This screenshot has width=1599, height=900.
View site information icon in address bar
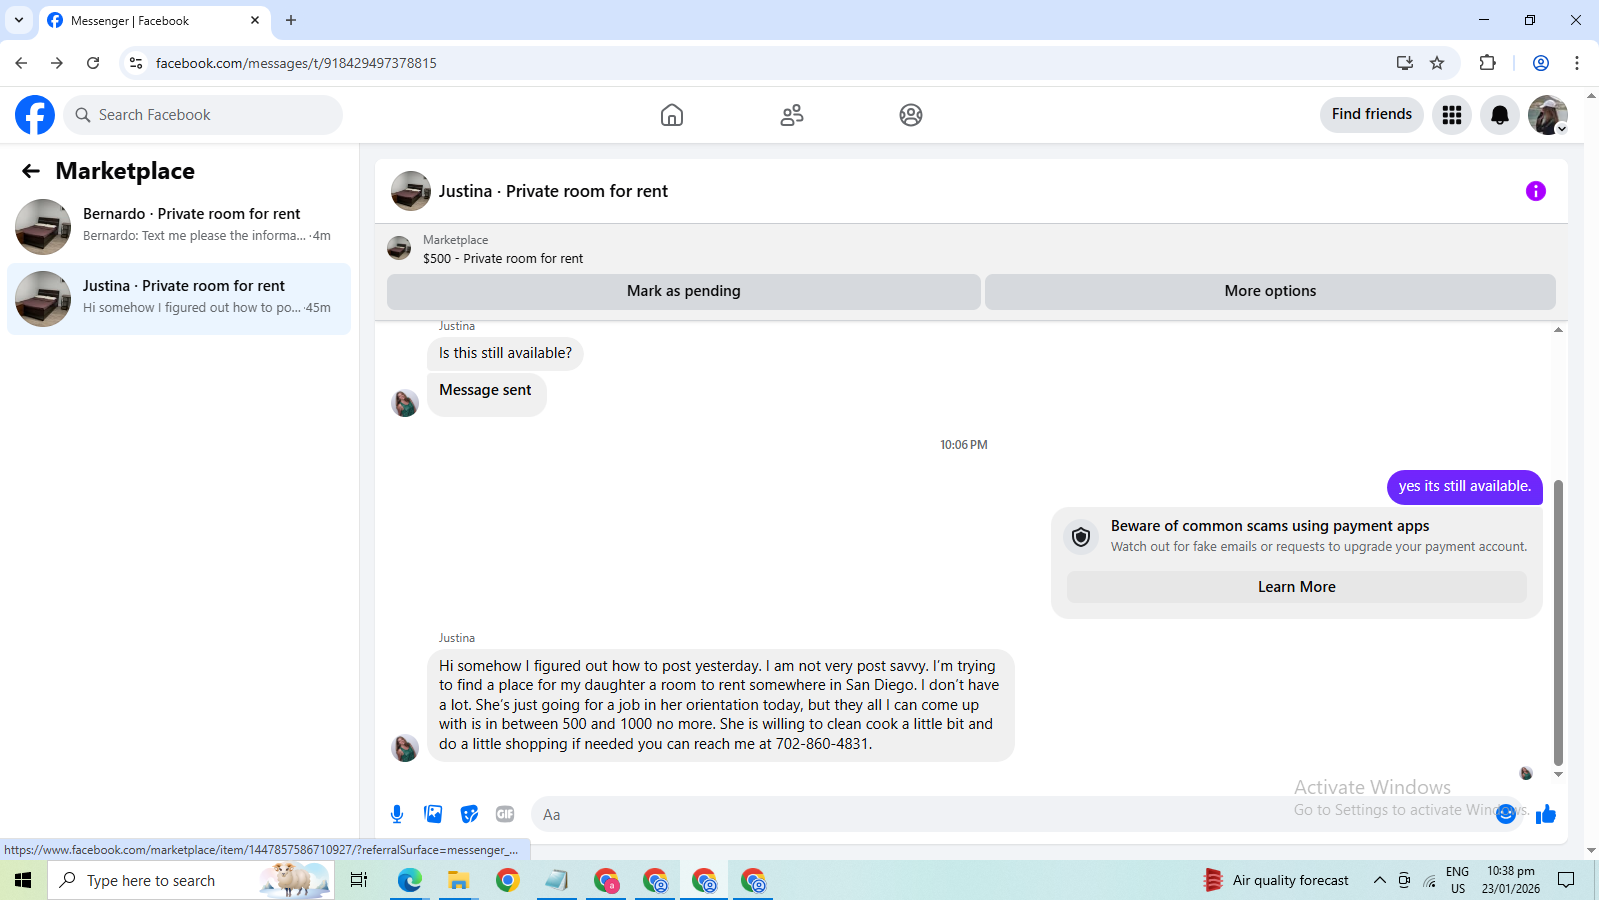[x=136, y=63]
